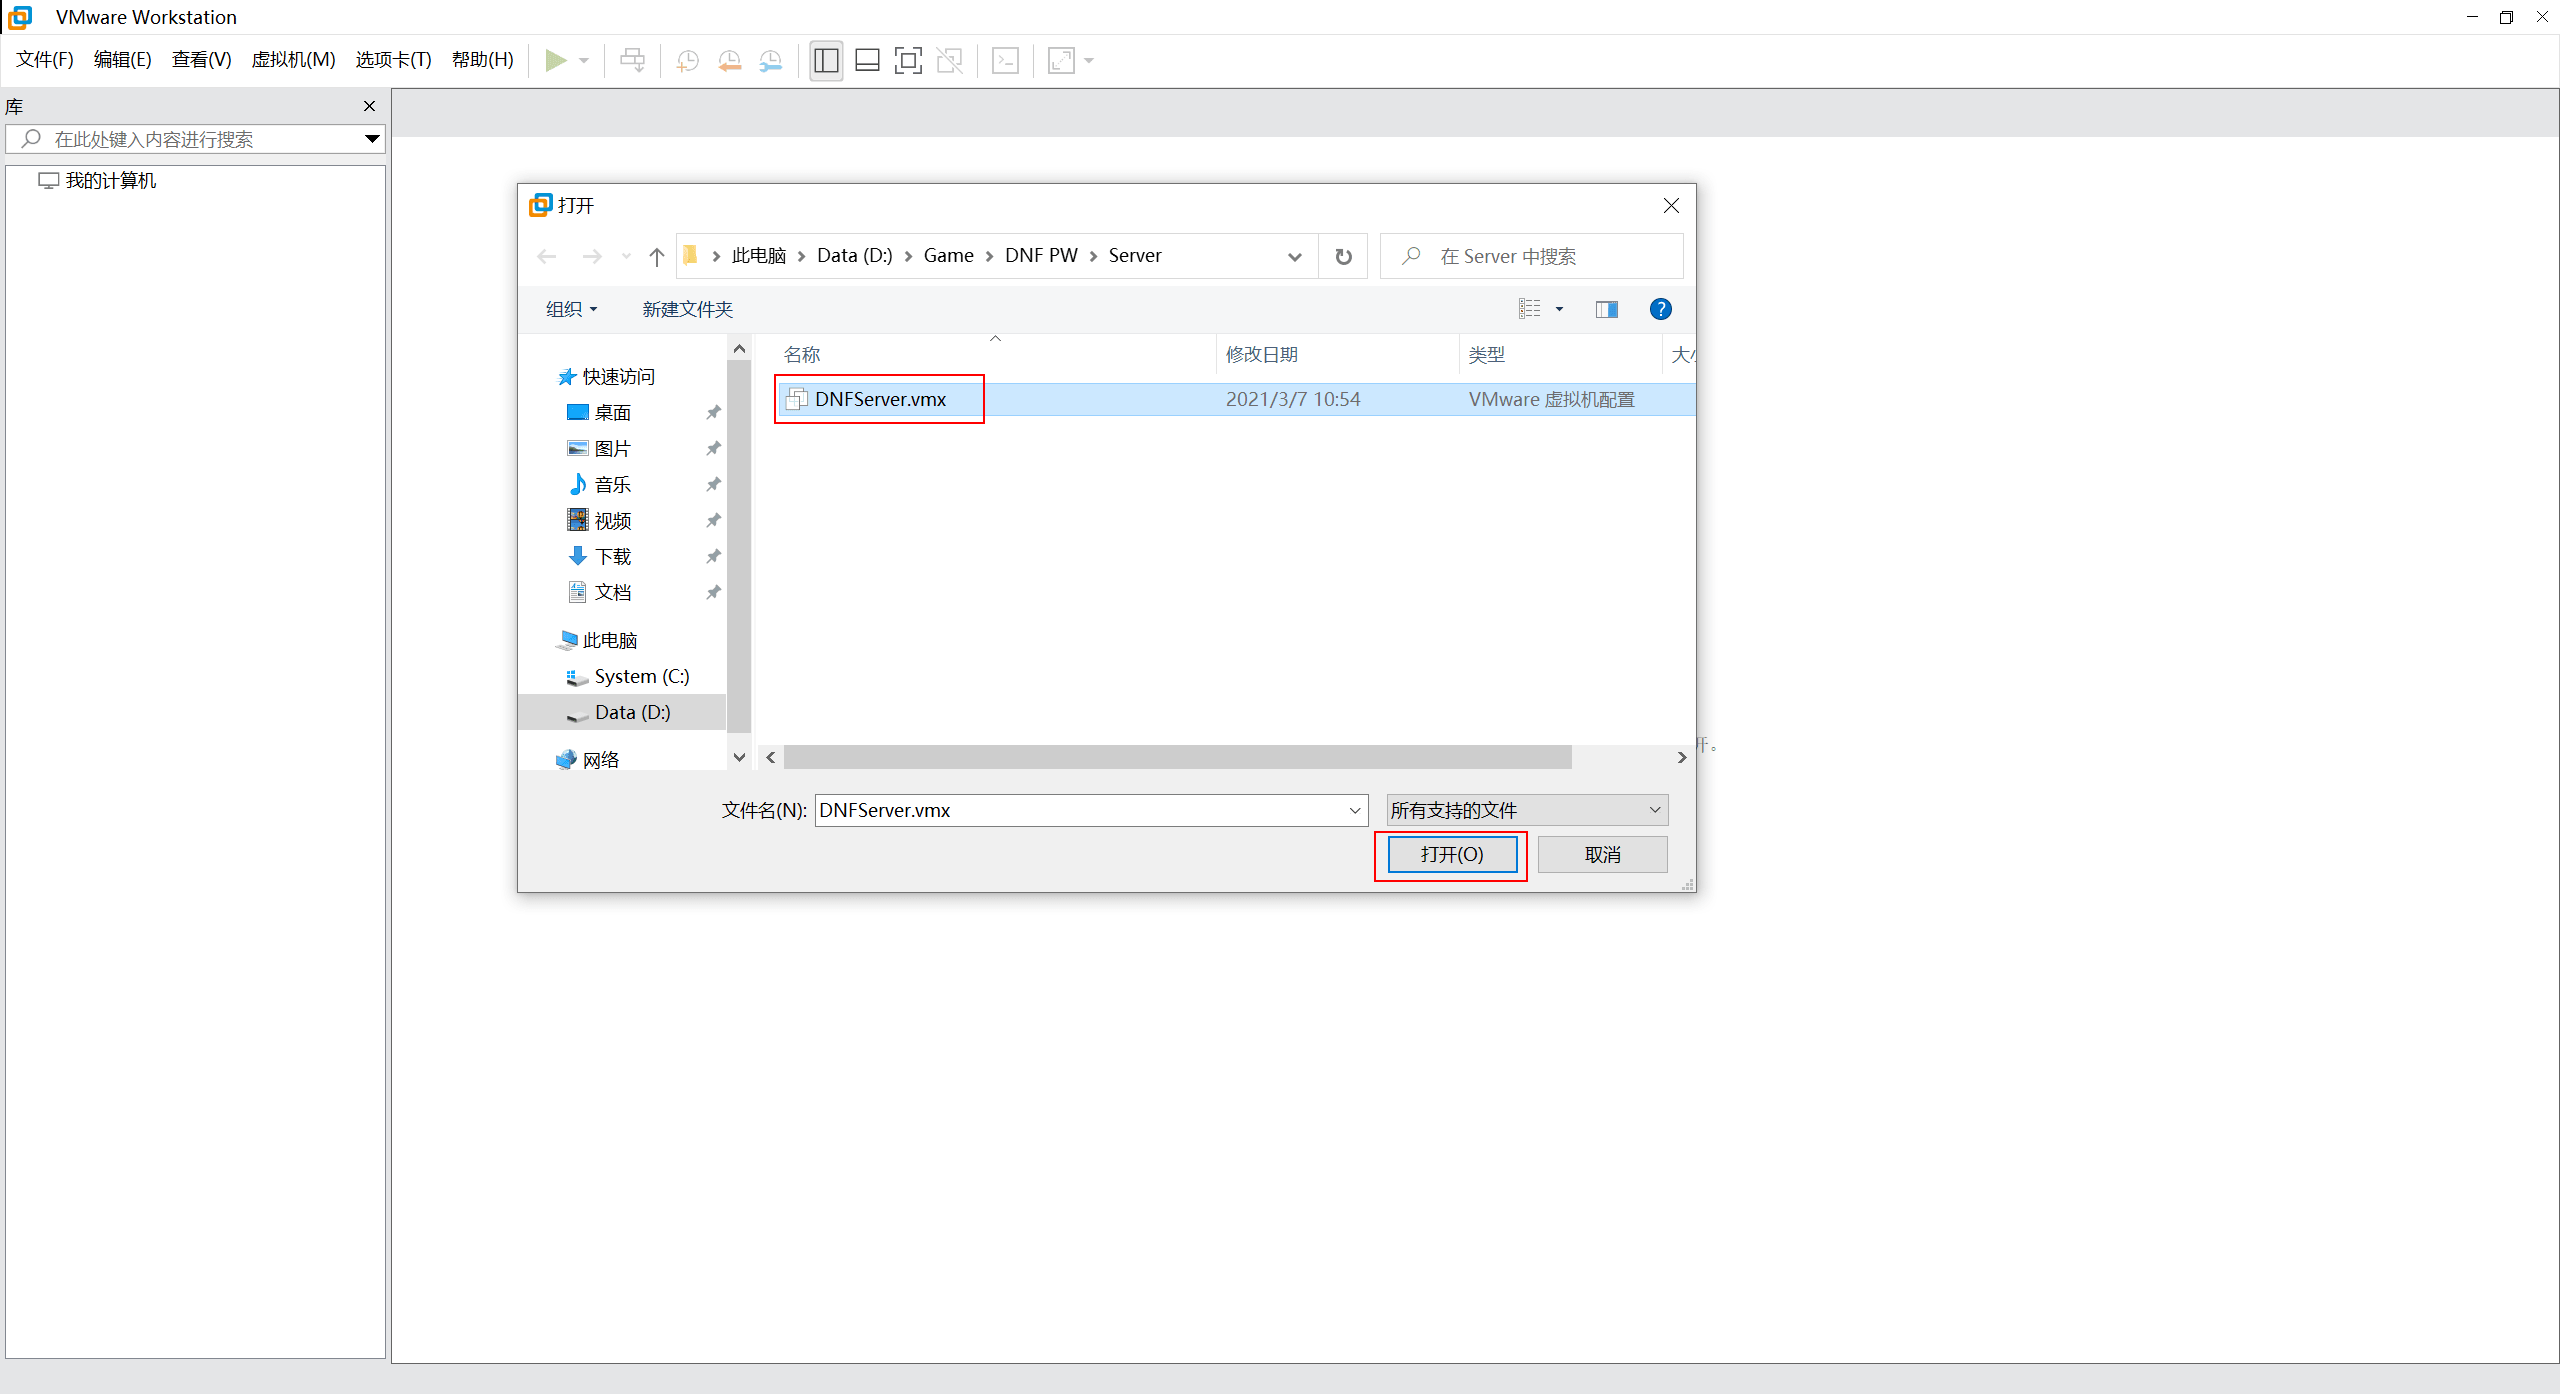Open the 选项卡(T) menu
This screenshot has height=1394, width=2560.
[x=393, y=60]
